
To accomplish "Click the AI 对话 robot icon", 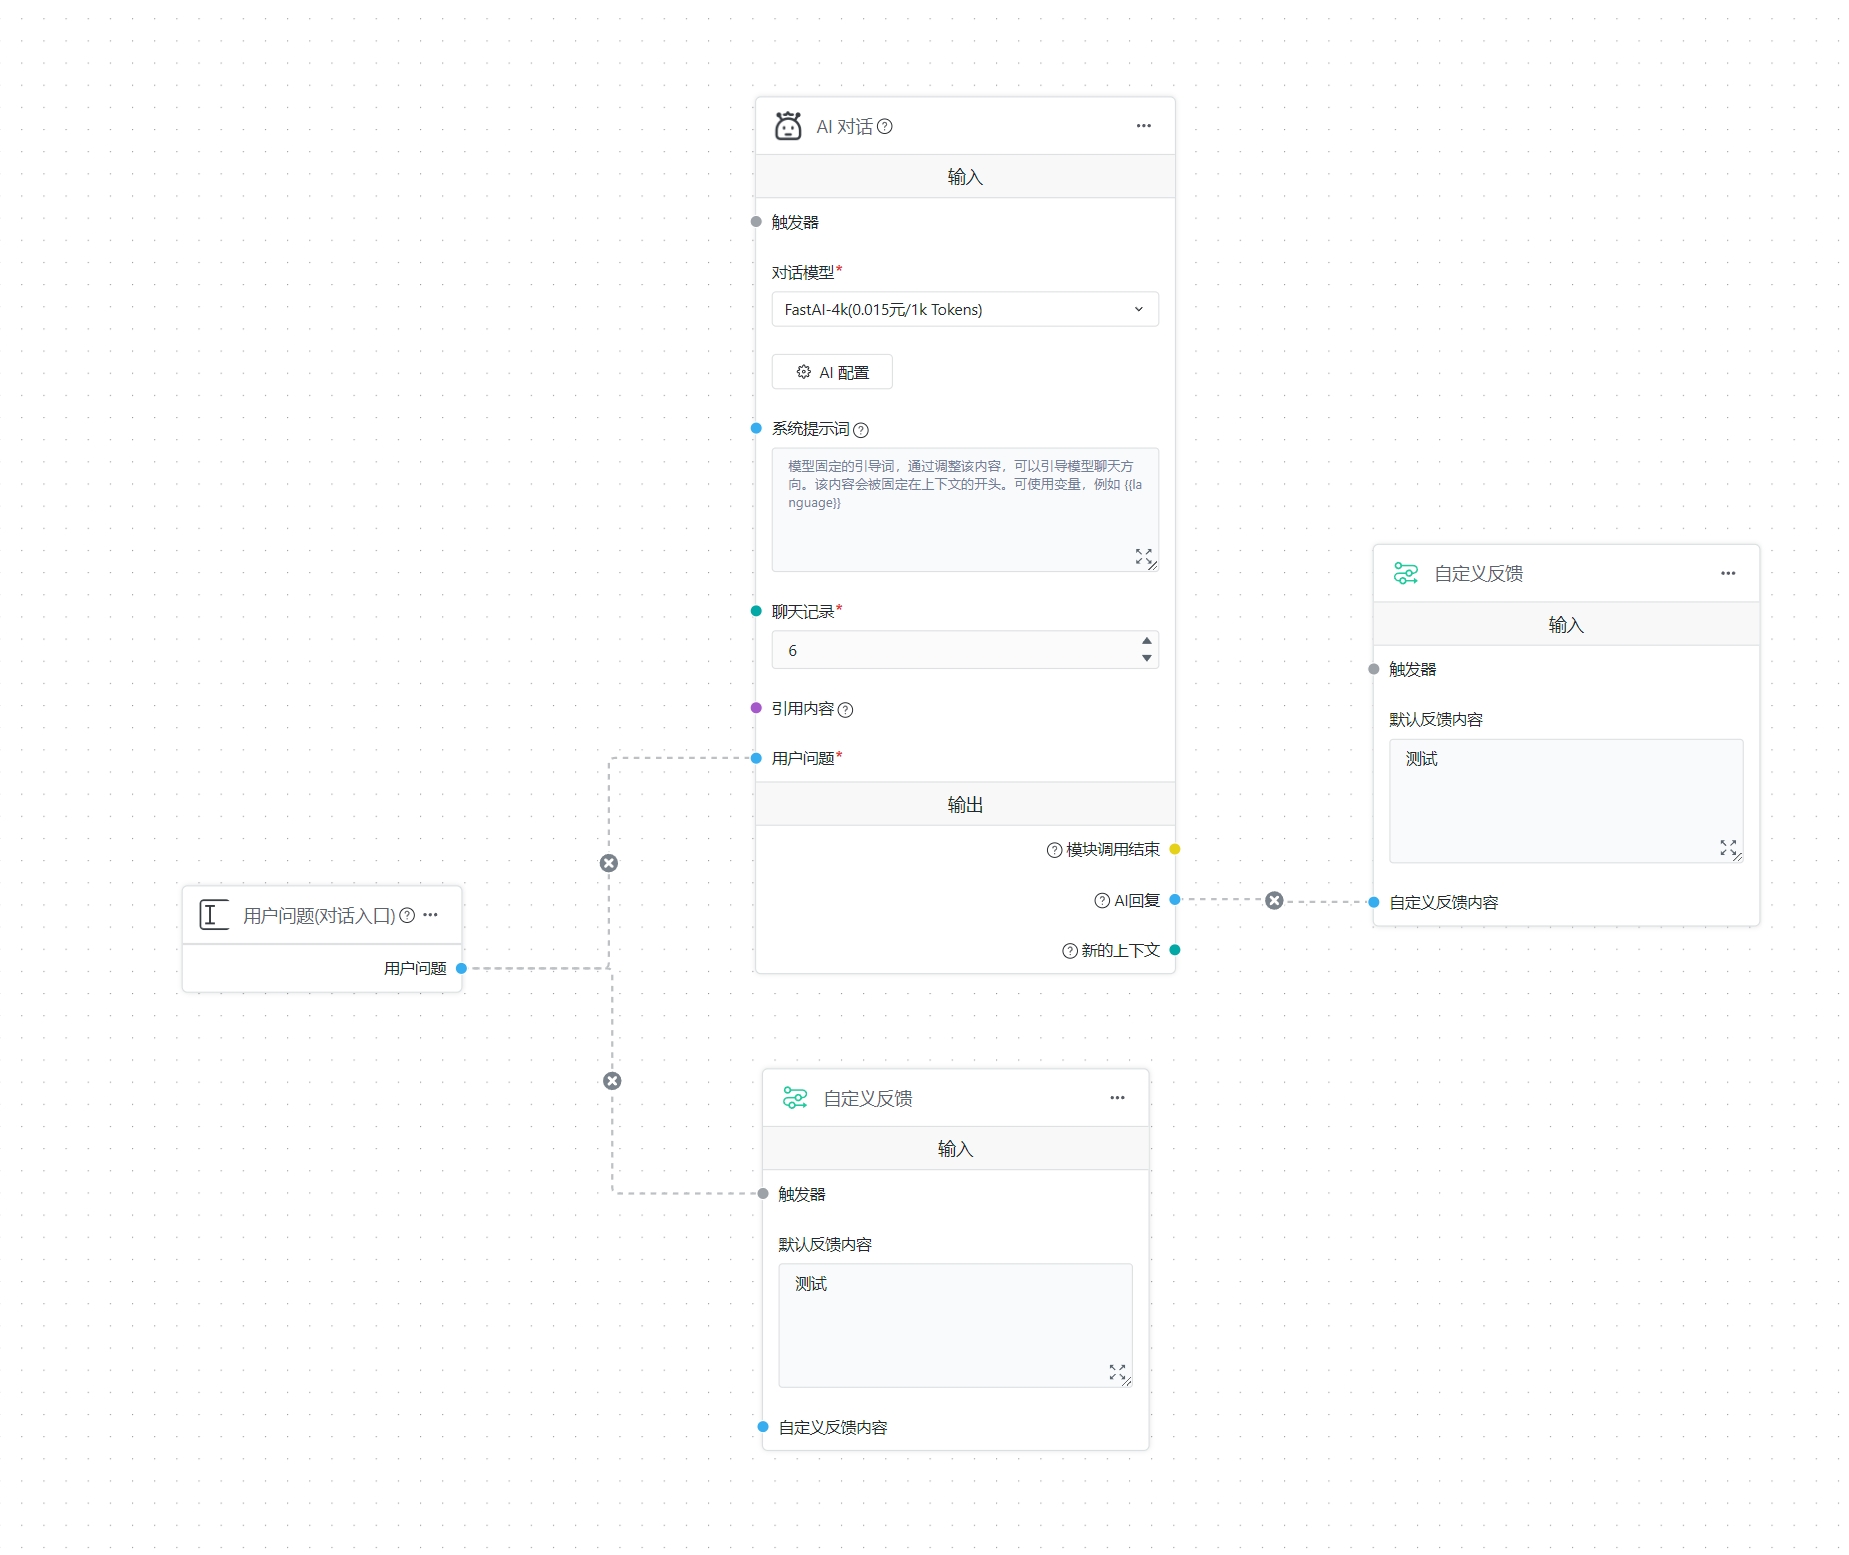I will pos(788,126).
